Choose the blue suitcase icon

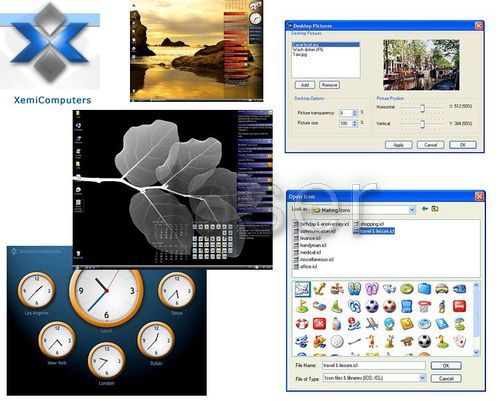(x=424, y=289)
